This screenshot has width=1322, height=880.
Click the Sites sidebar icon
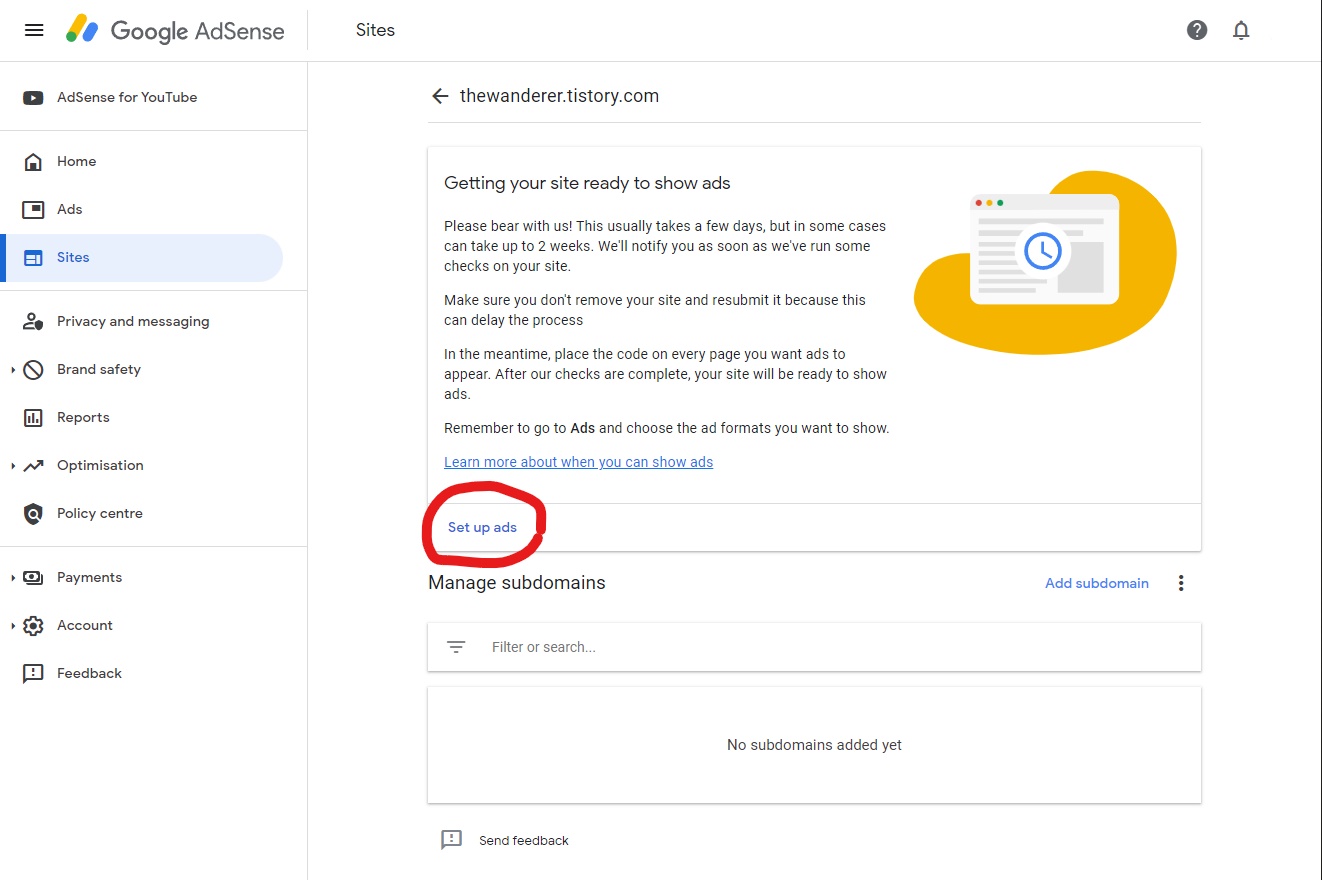coord(33,257)
